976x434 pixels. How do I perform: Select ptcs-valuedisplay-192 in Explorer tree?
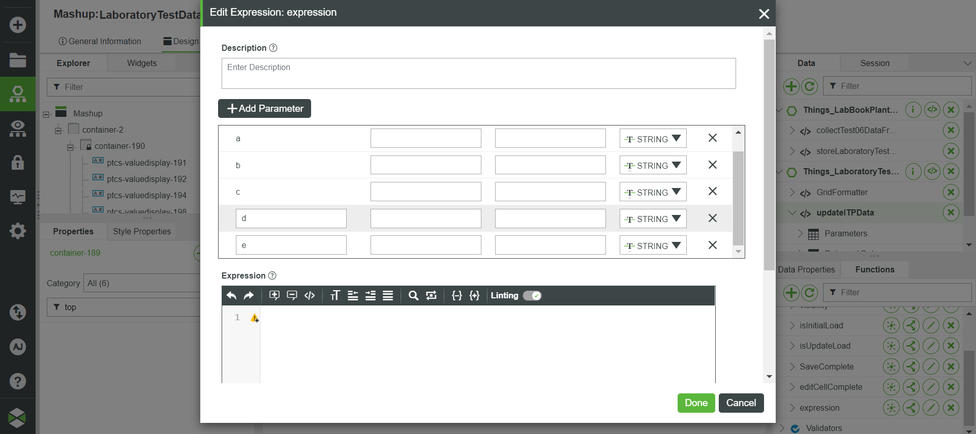tap(146, 179)
